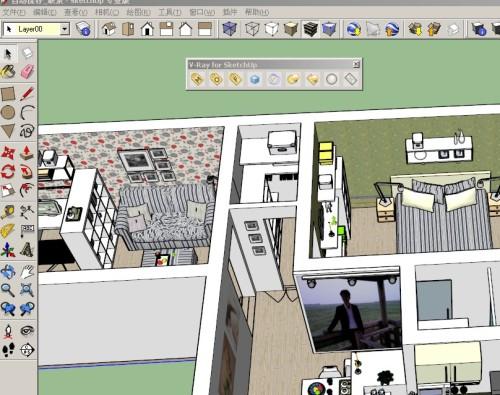Toggle X-ray face style
The width and height of the screenshot is (500, 395).
pos(229,29)
